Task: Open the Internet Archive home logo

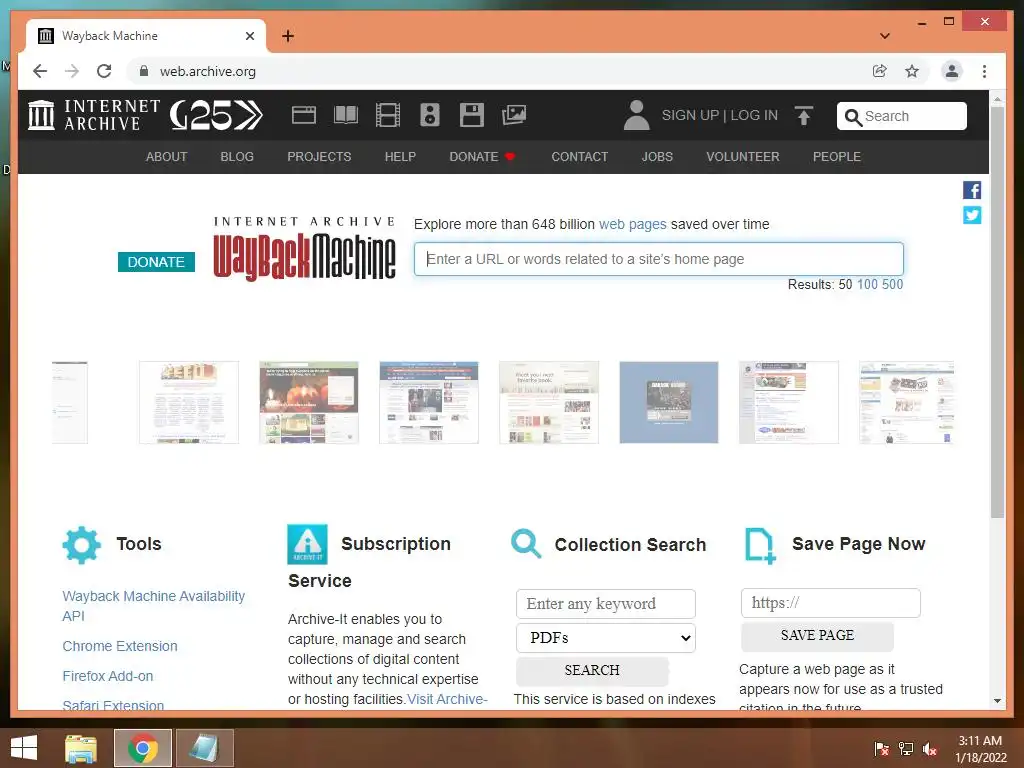Action: [93, 115]
